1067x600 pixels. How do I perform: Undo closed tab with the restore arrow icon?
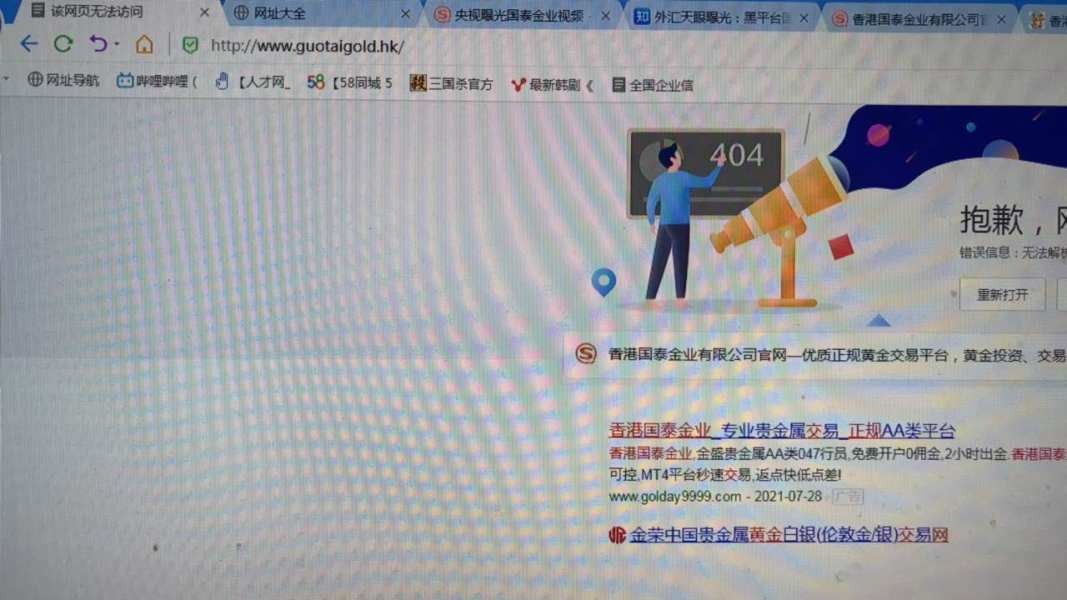coord(98,44)
